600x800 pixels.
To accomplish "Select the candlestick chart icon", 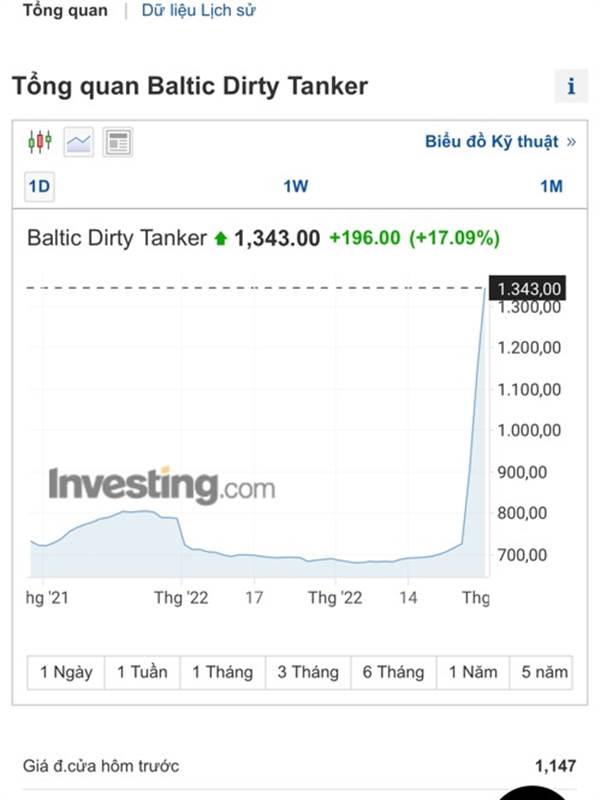I will pyautogui.click(x=40, y=142).
